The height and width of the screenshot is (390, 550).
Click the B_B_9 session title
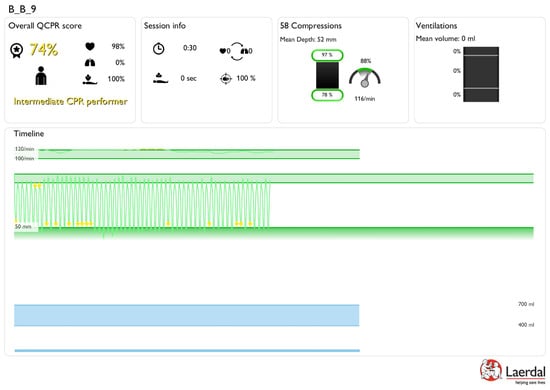tap(22, 9)
